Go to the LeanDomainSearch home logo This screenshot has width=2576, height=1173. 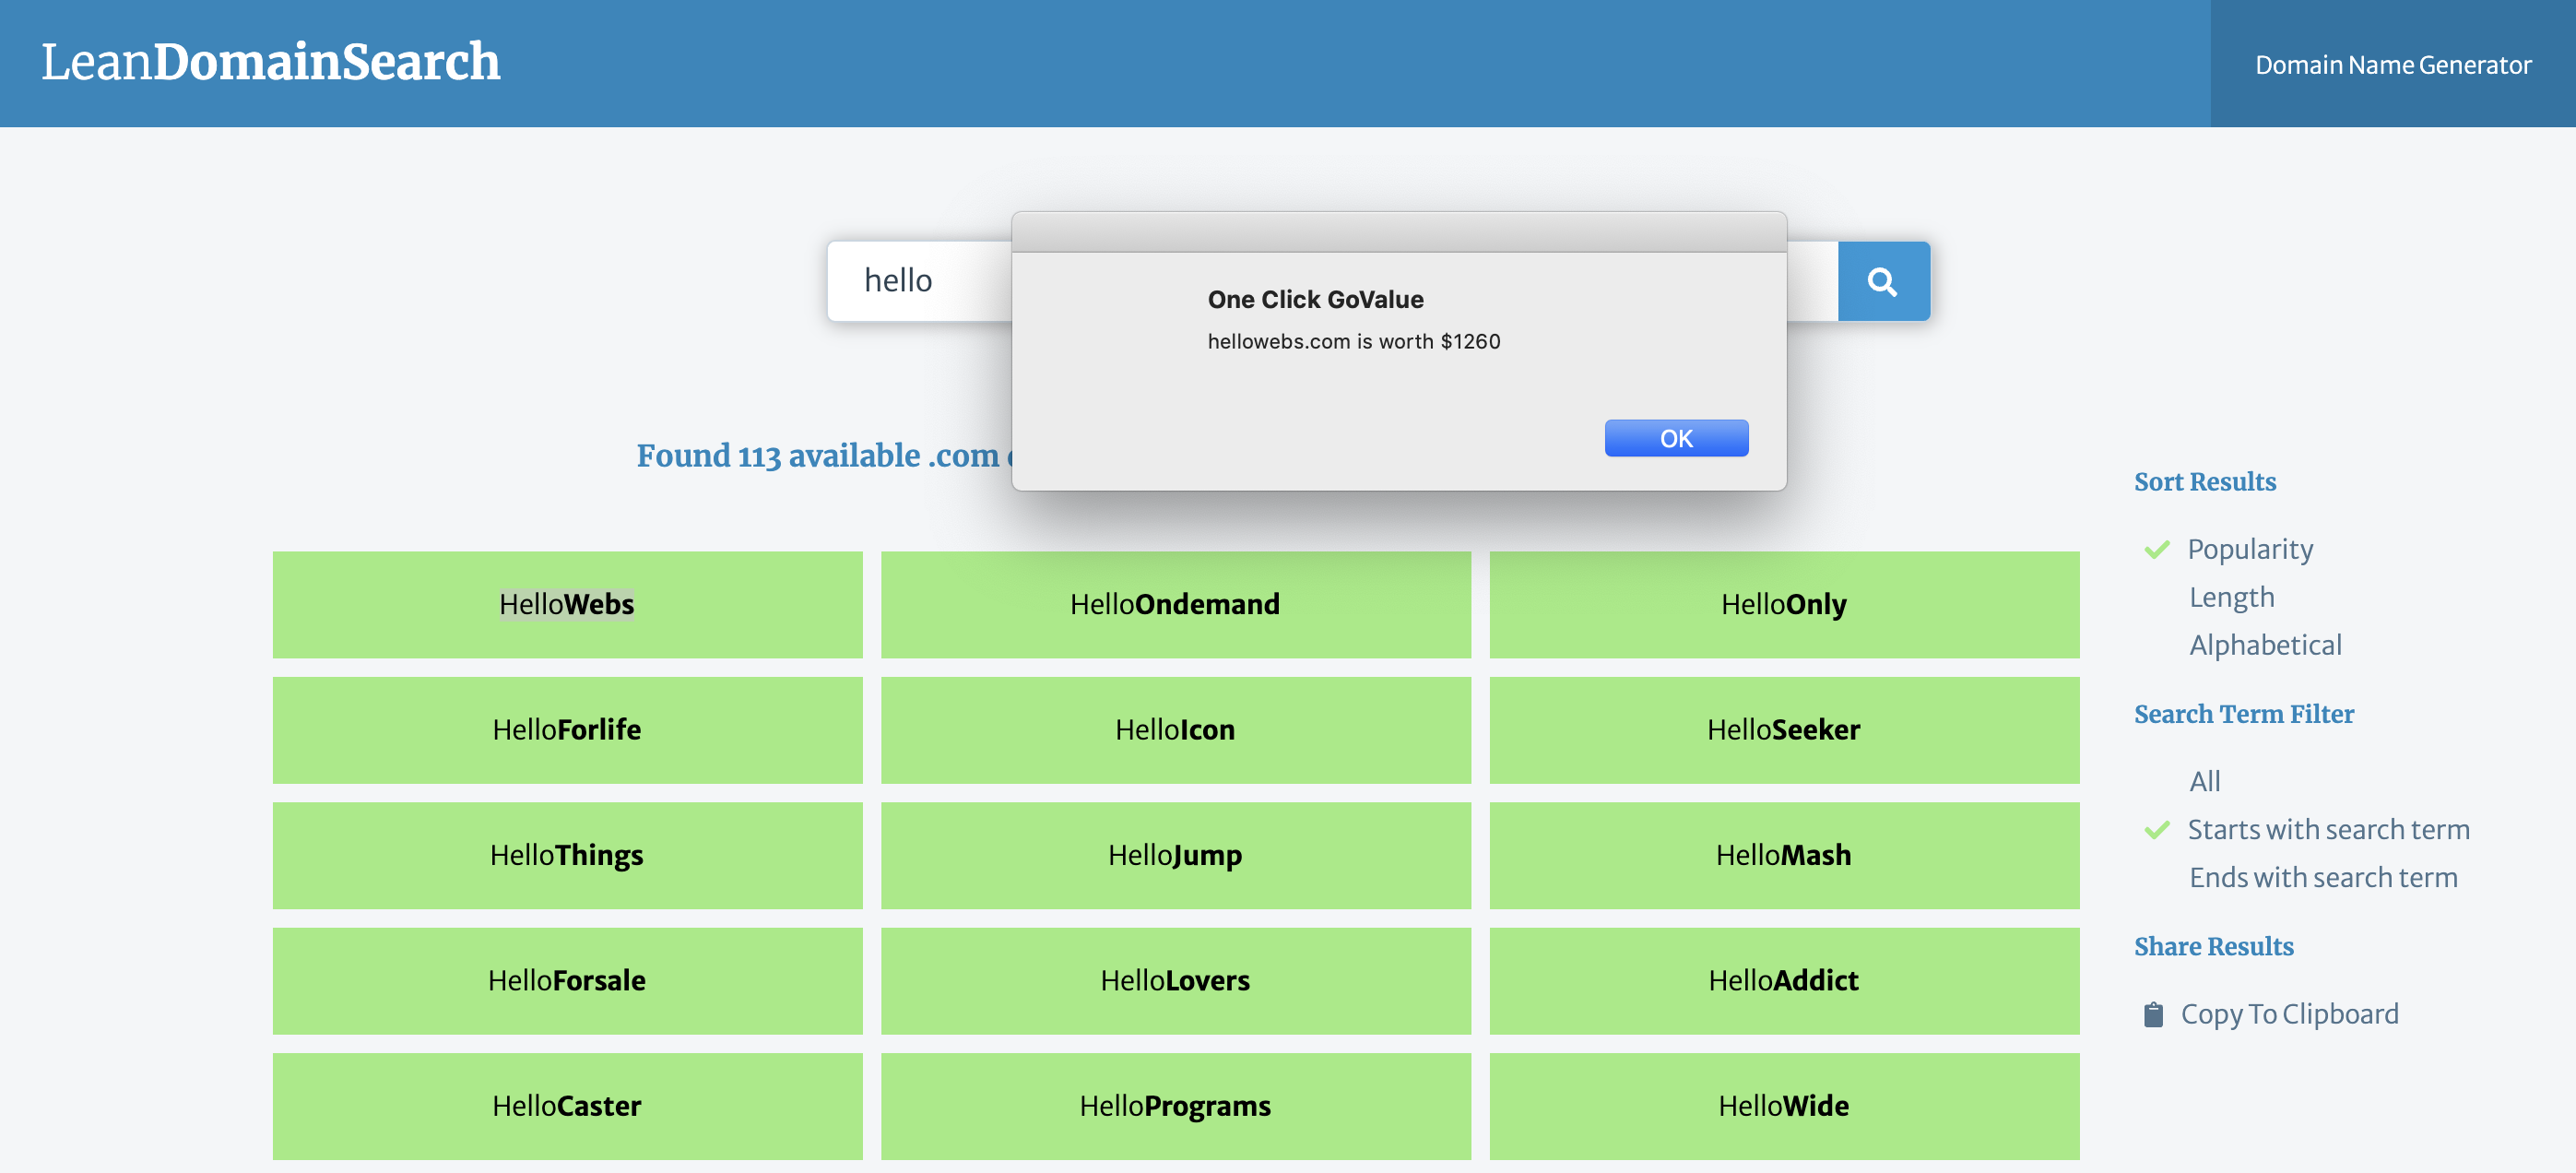[x=270, y=62]
